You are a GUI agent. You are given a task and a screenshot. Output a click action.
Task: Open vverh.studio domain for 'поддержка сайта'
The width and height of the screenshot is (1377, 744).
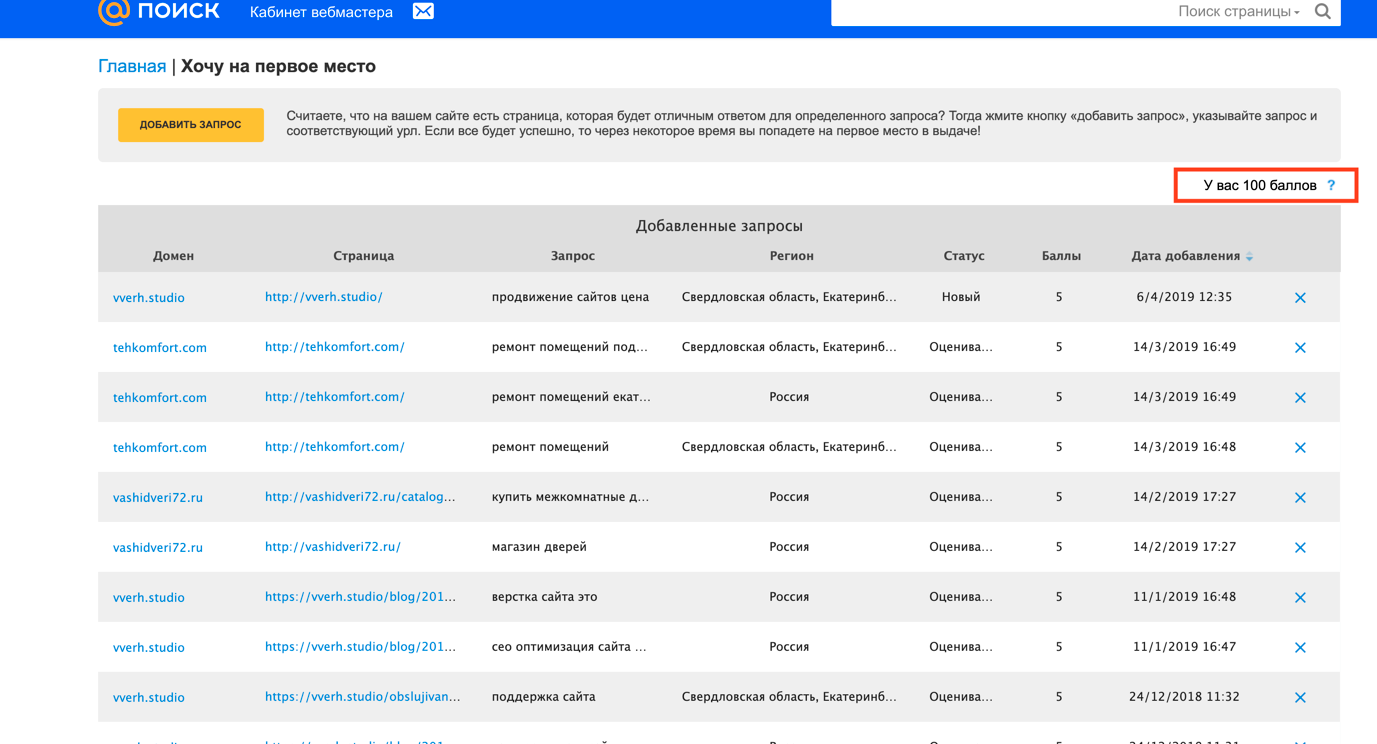(149, 698)
